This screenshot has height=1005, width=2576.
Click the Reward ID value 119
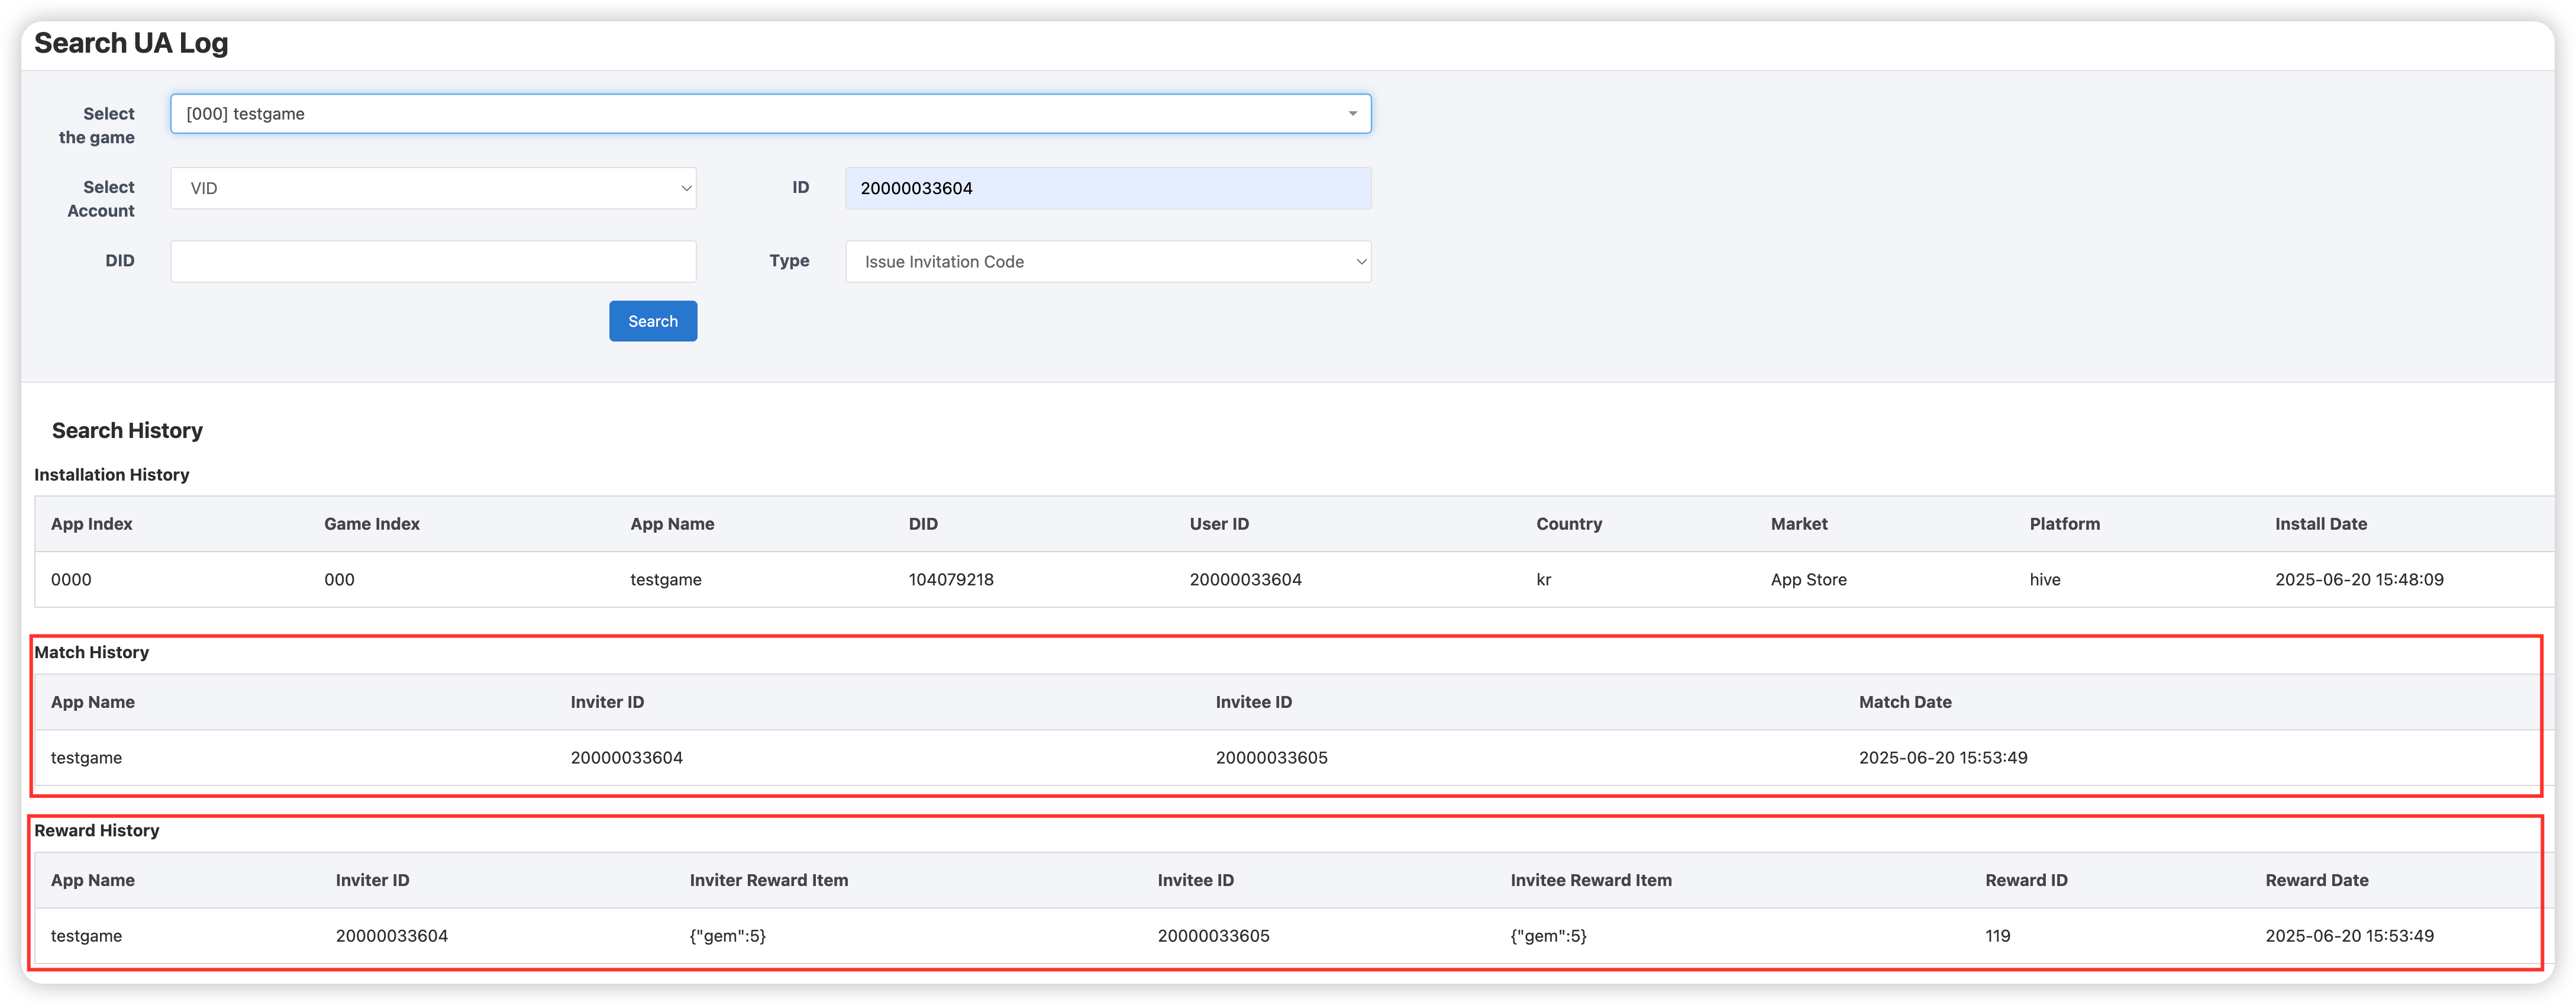coord(1997,936)
